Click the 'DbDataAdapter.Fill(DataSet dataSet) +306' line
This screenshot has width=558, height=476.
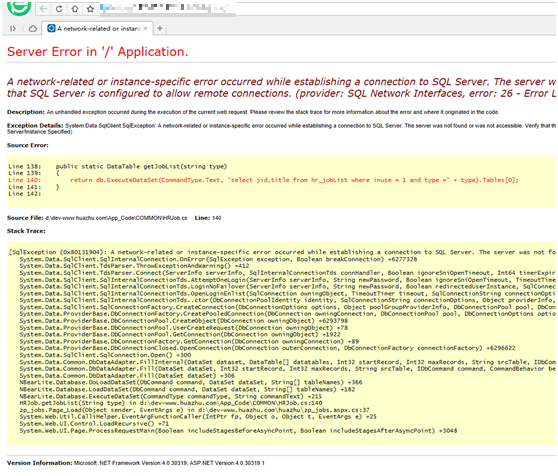pos(127,376)
